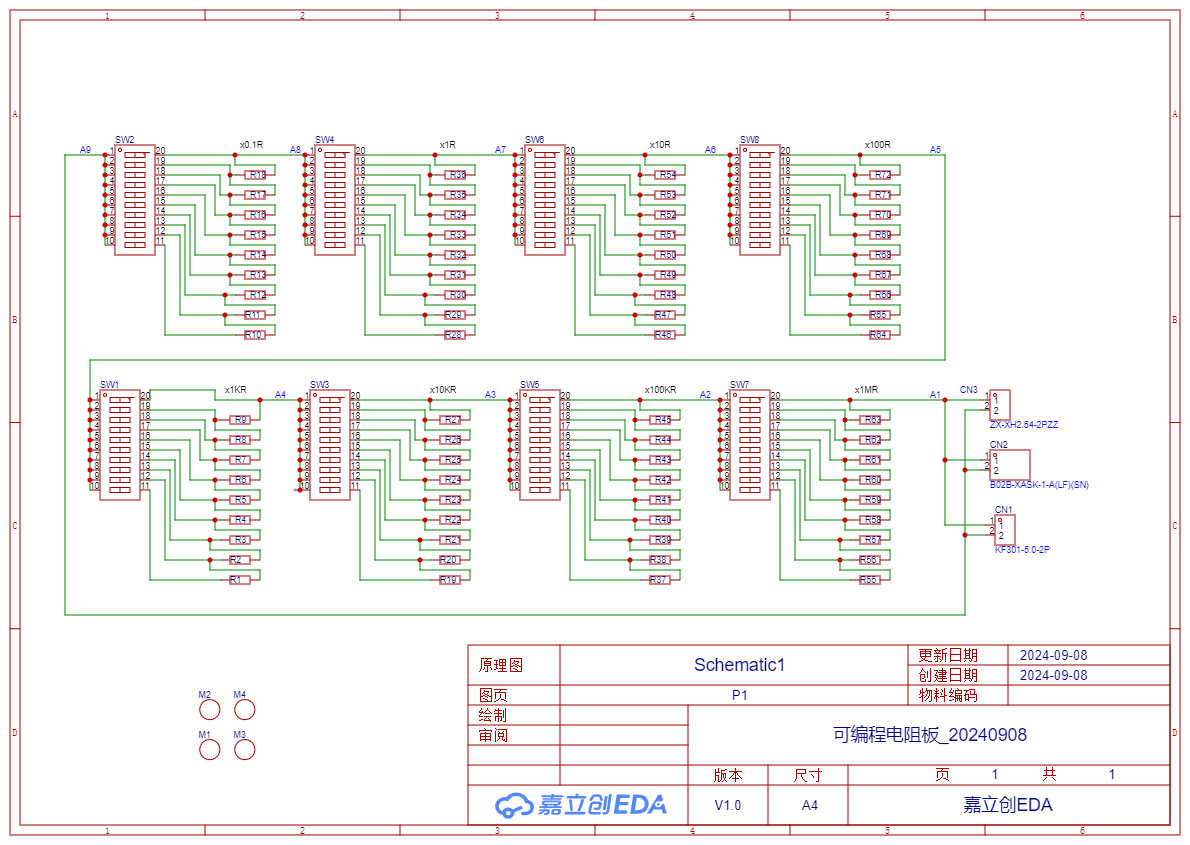1190x845 pixels.
Task: Select the SW1 DIP switch symbol
Action: (x=120, y=445)
